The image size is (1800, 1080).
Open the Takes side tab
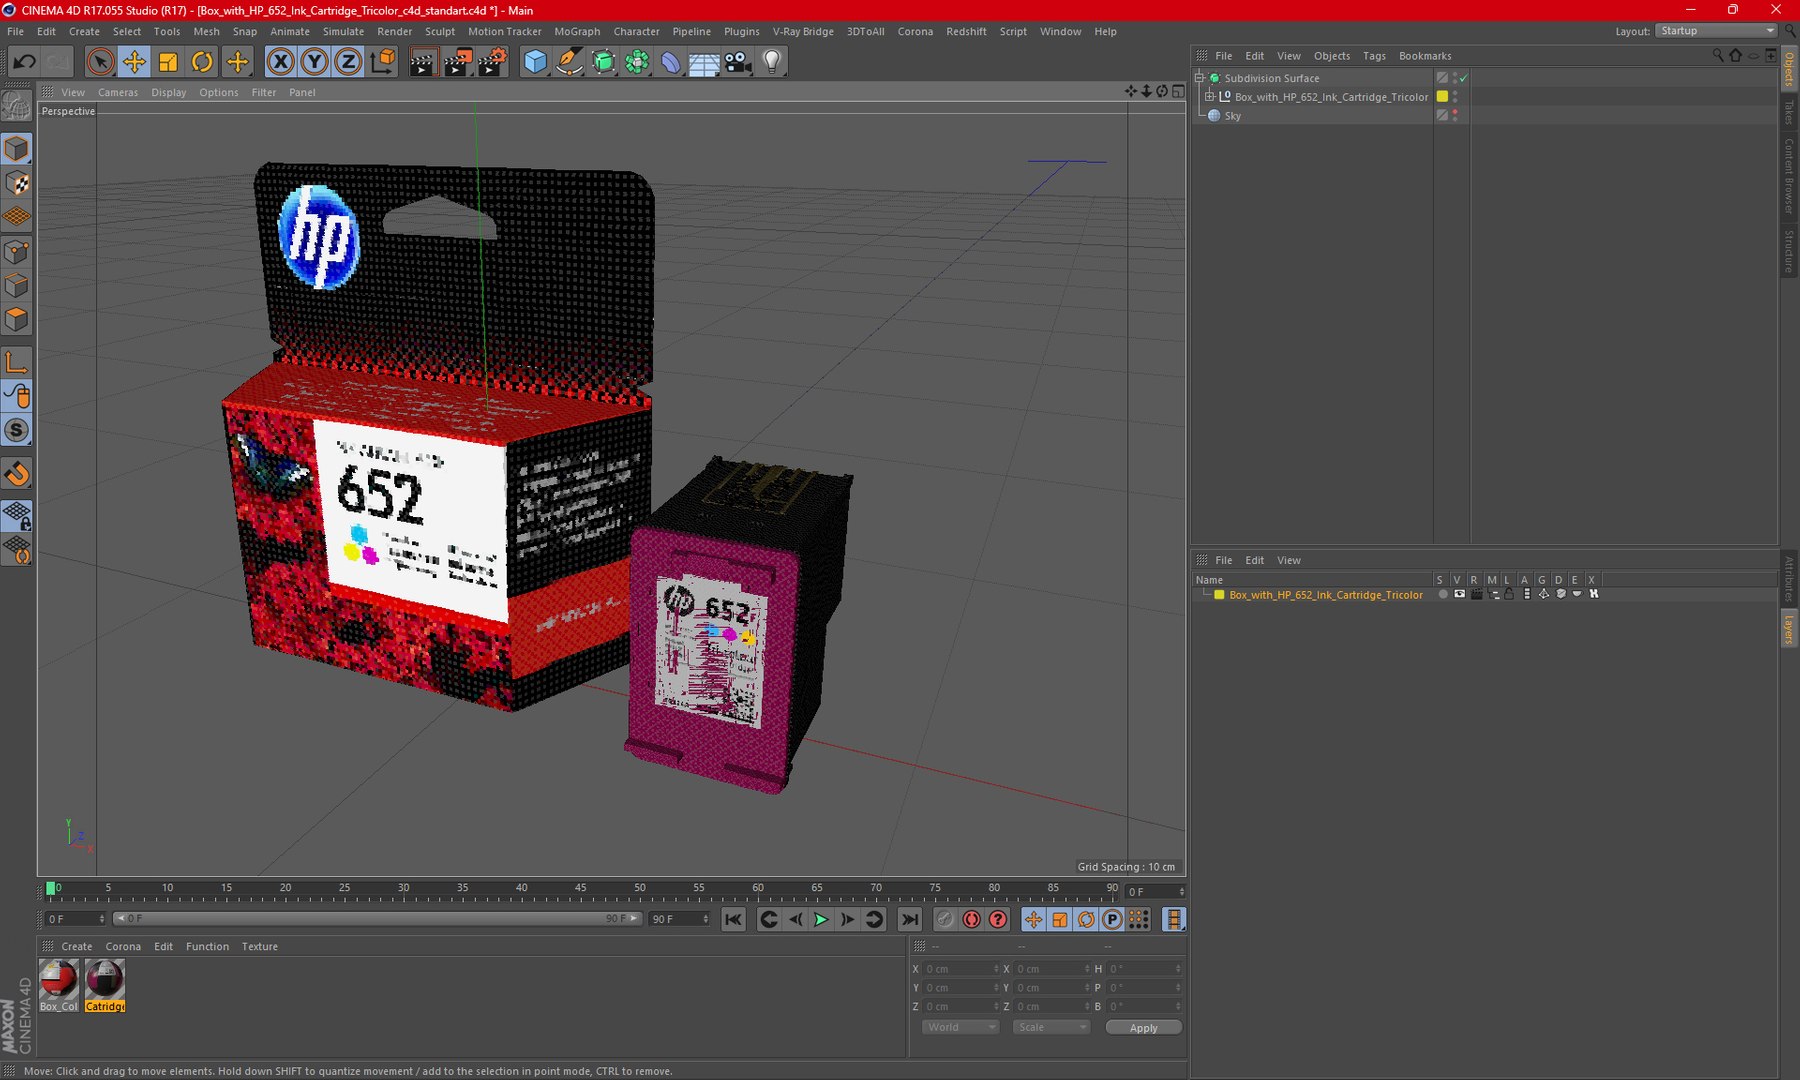click(1789, 112)
